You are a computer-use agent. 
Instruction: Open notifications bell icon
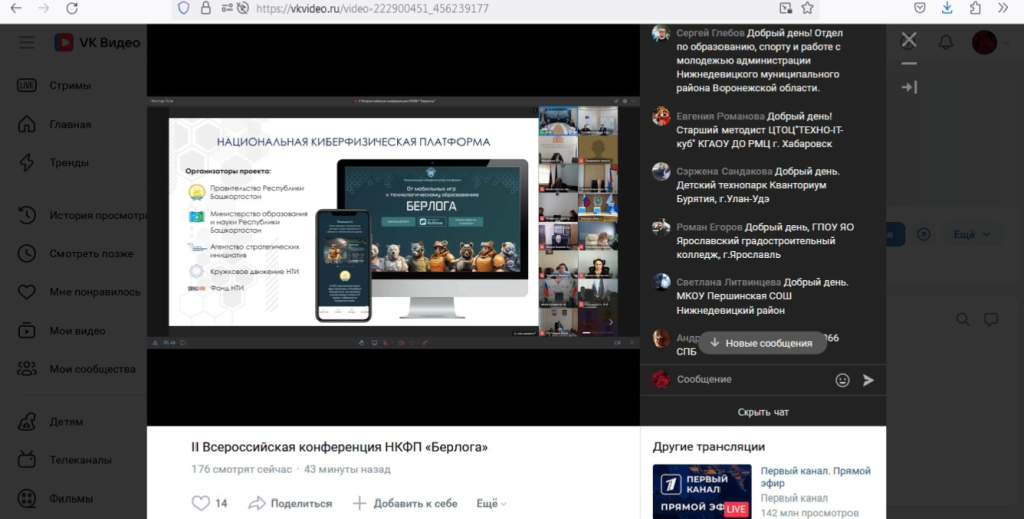[x=945, y=42]
